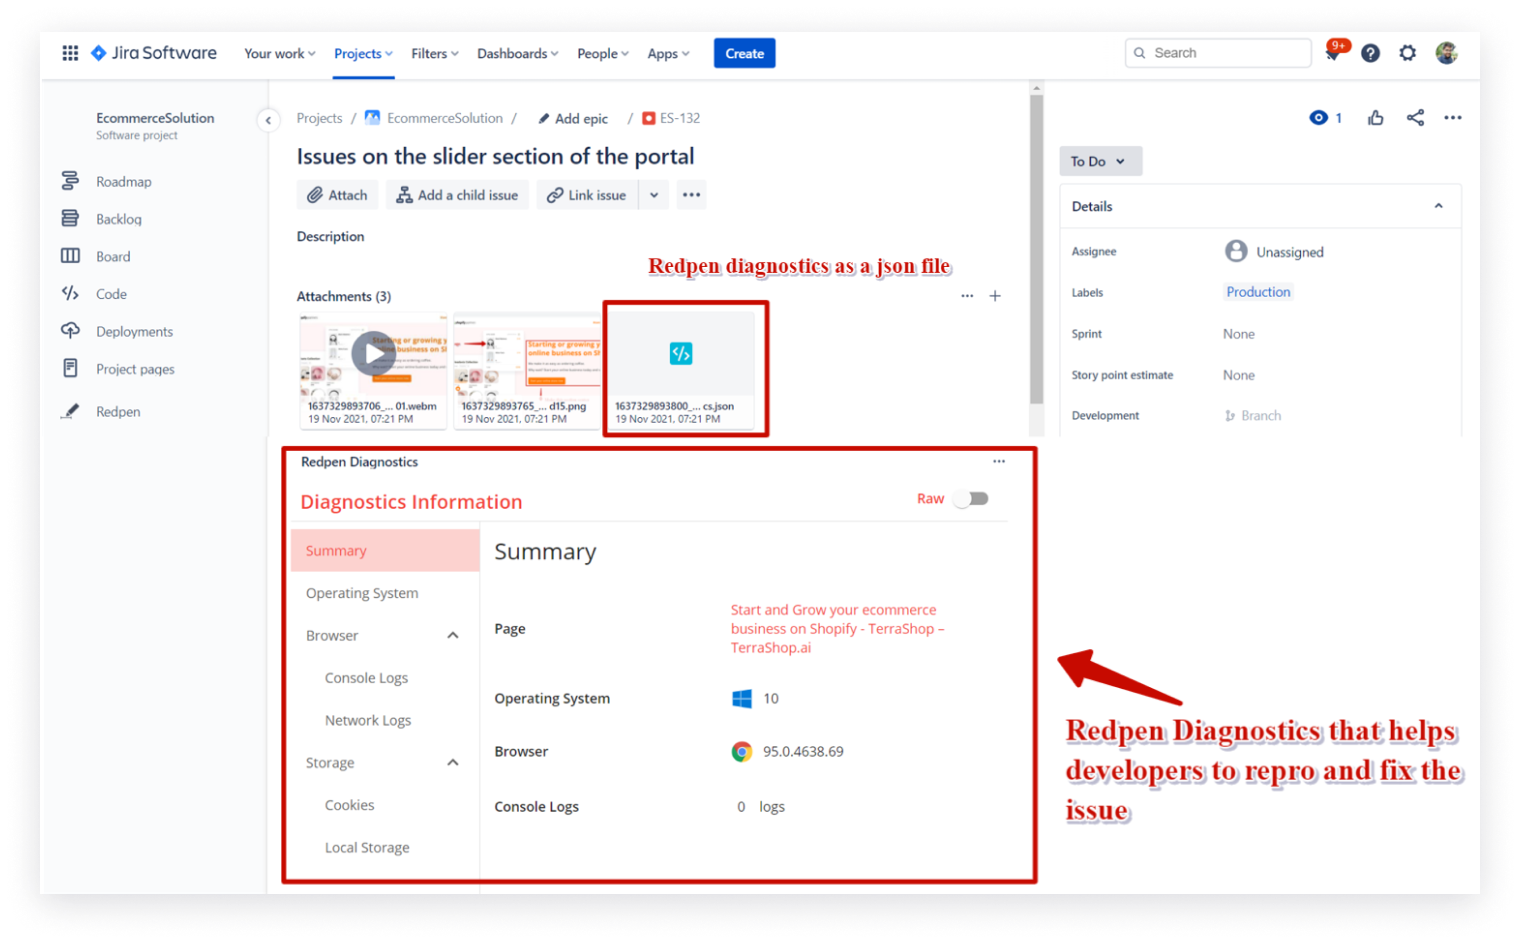Open the Backlog sidebar item
The height and width of the screenshot is (942, 1520).
(x=119, y=219)
